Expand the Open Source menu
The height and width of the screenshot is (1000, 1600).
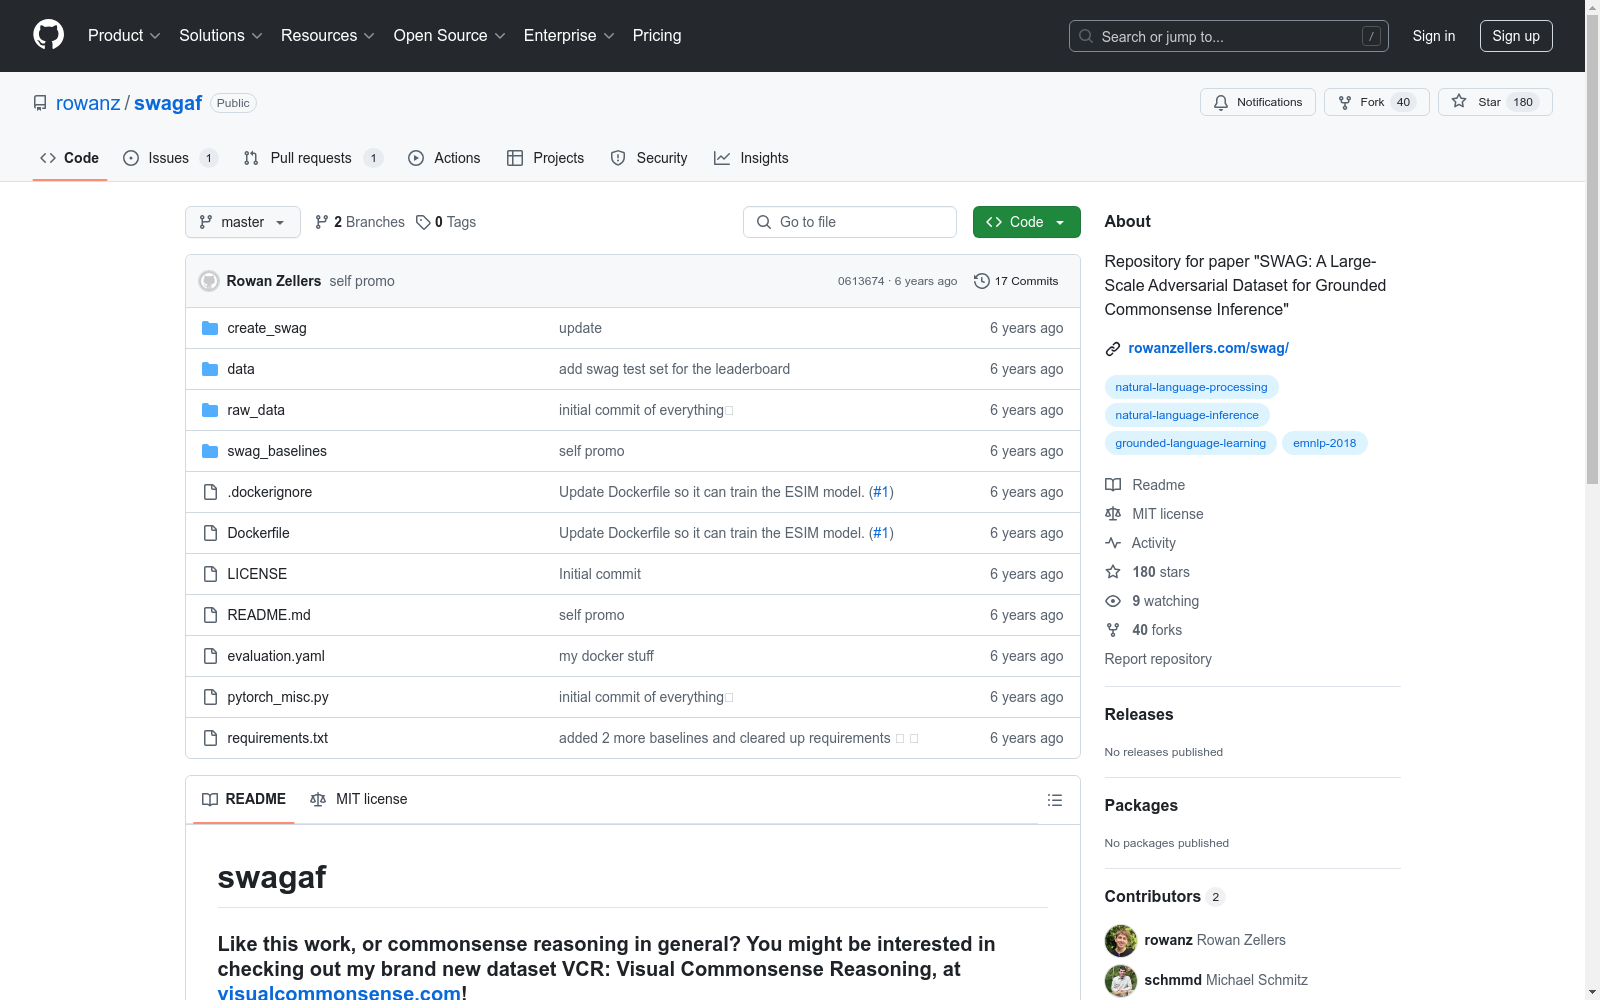[x=450, y=36]
